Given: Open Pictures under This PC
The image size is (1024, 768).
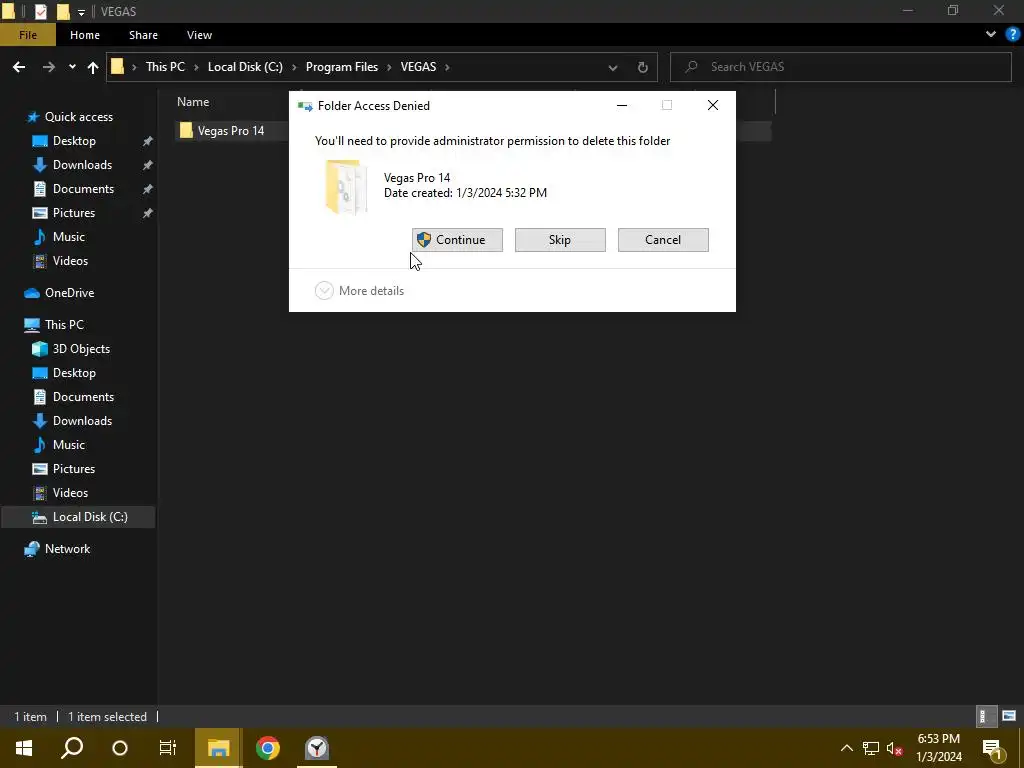Looking at the screenshot, I should coord(74,469).
